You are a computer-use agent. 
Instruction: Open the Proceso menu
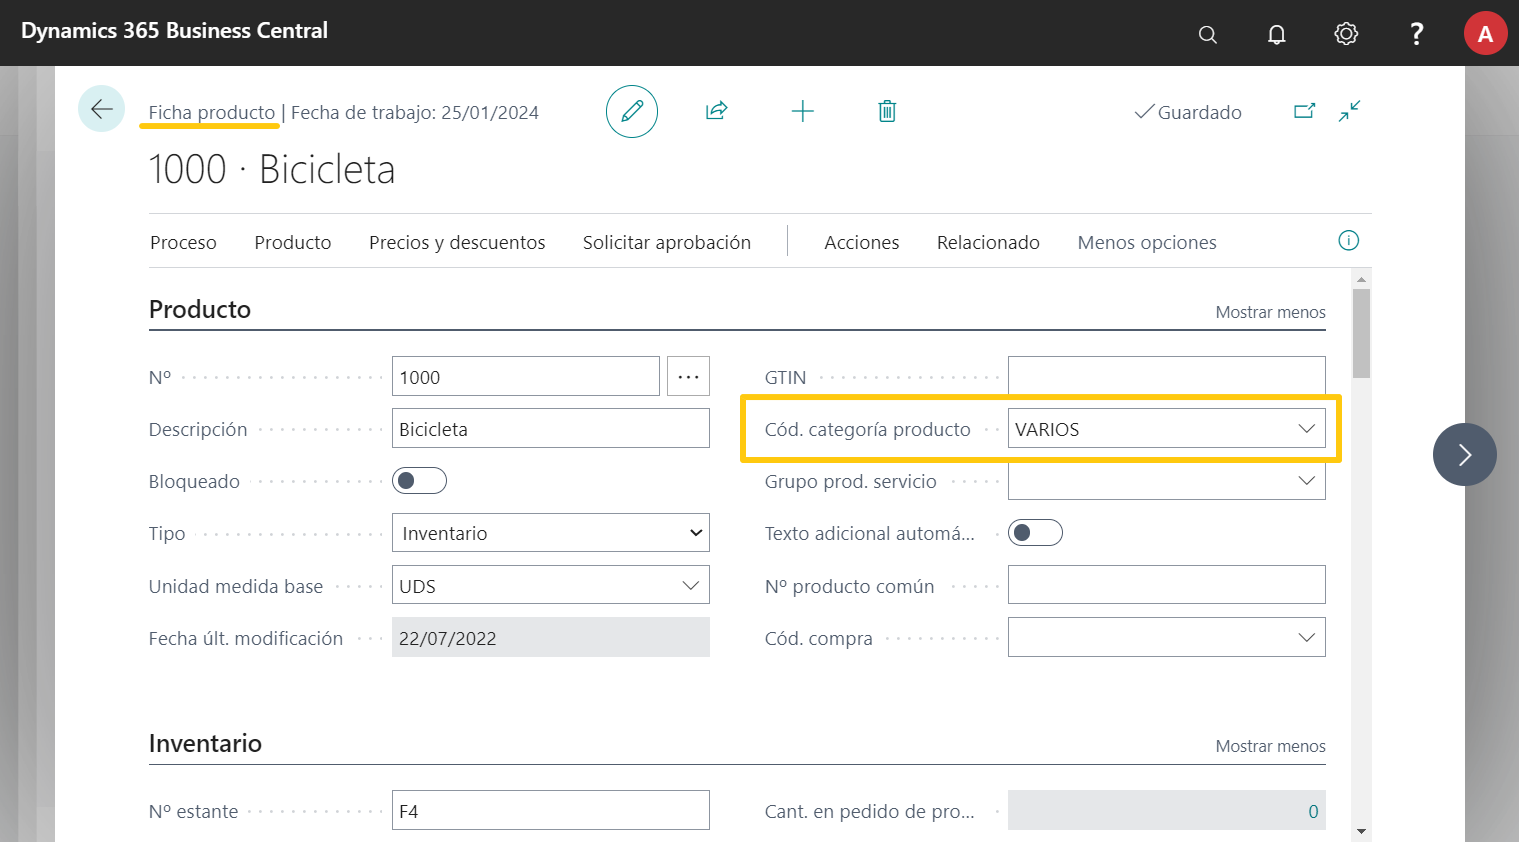pyautogui.click(x=183, y=242)
